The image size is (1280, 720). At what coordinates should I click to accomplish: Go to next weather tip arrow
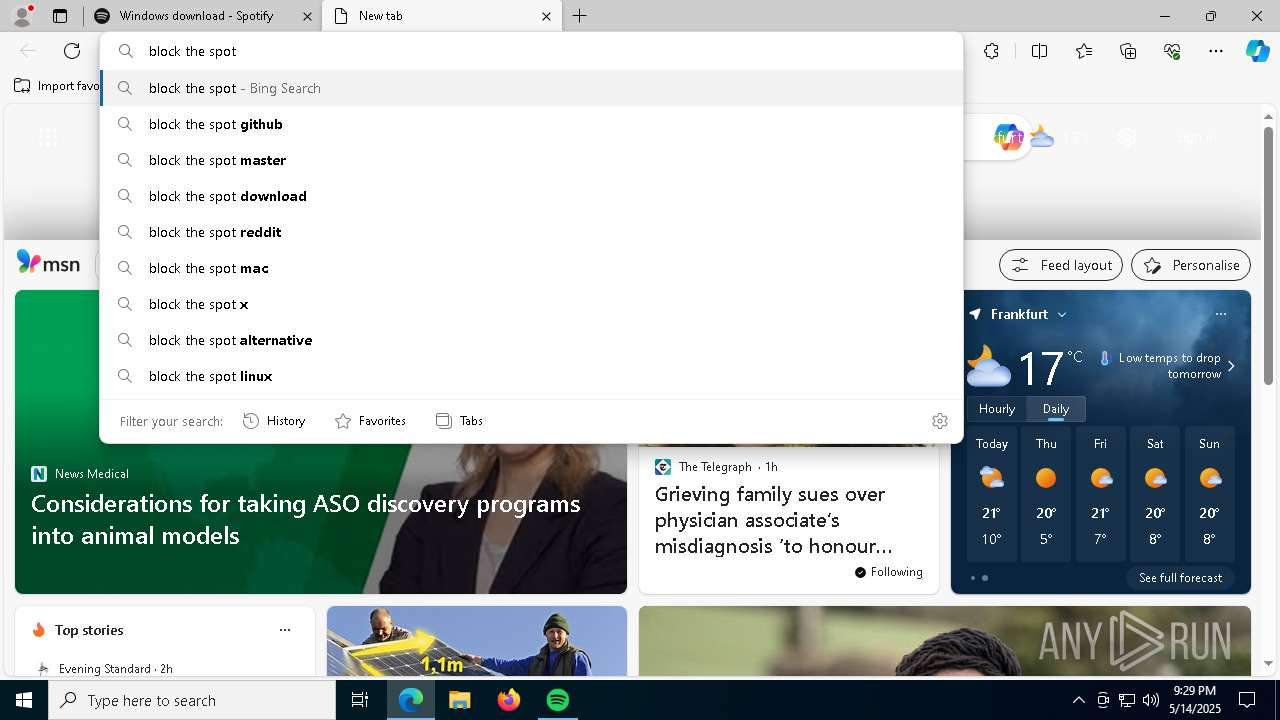(1231, 366)
